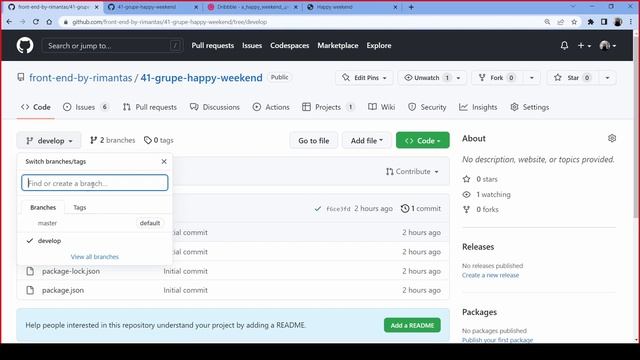Open package-lock.json file
This screenshot has width=640, height=360.
coord(71,271)
